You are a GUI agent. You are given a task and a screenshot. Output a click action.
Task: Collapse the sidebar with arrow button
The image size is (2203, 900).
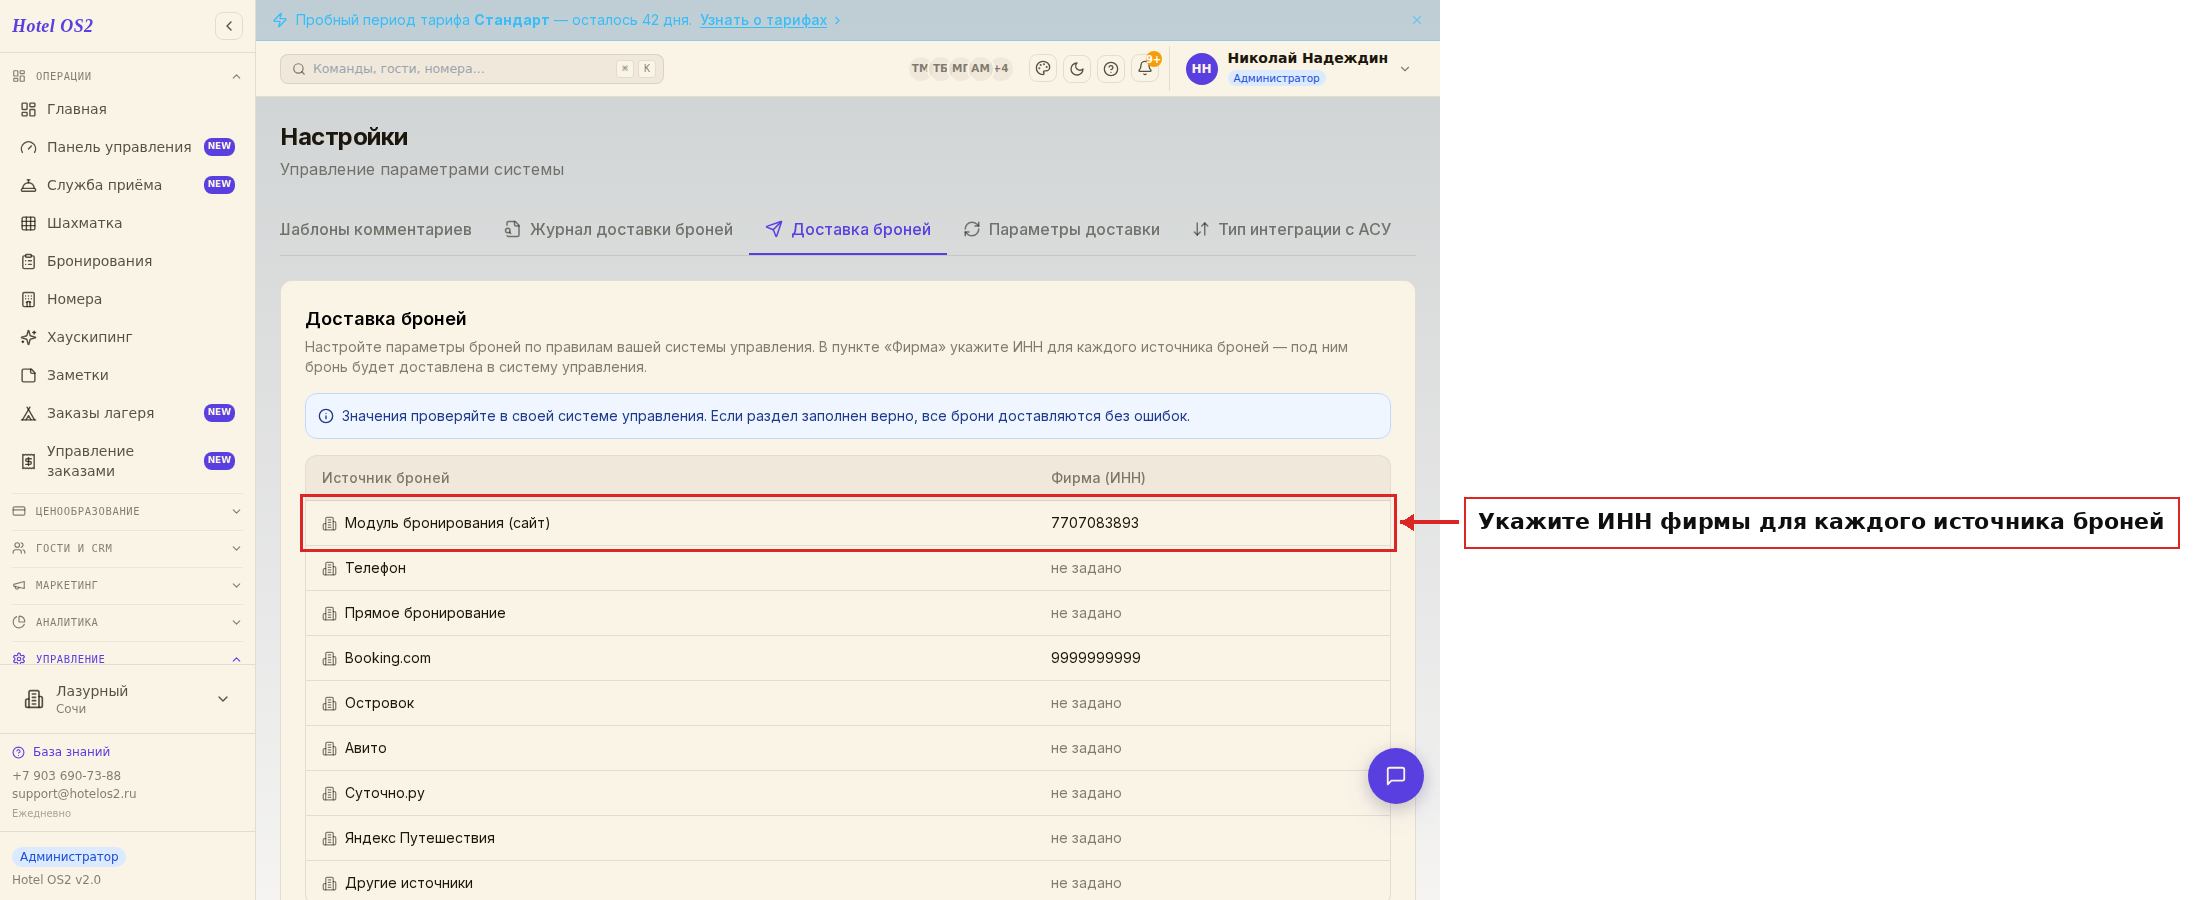pos(229,26)
